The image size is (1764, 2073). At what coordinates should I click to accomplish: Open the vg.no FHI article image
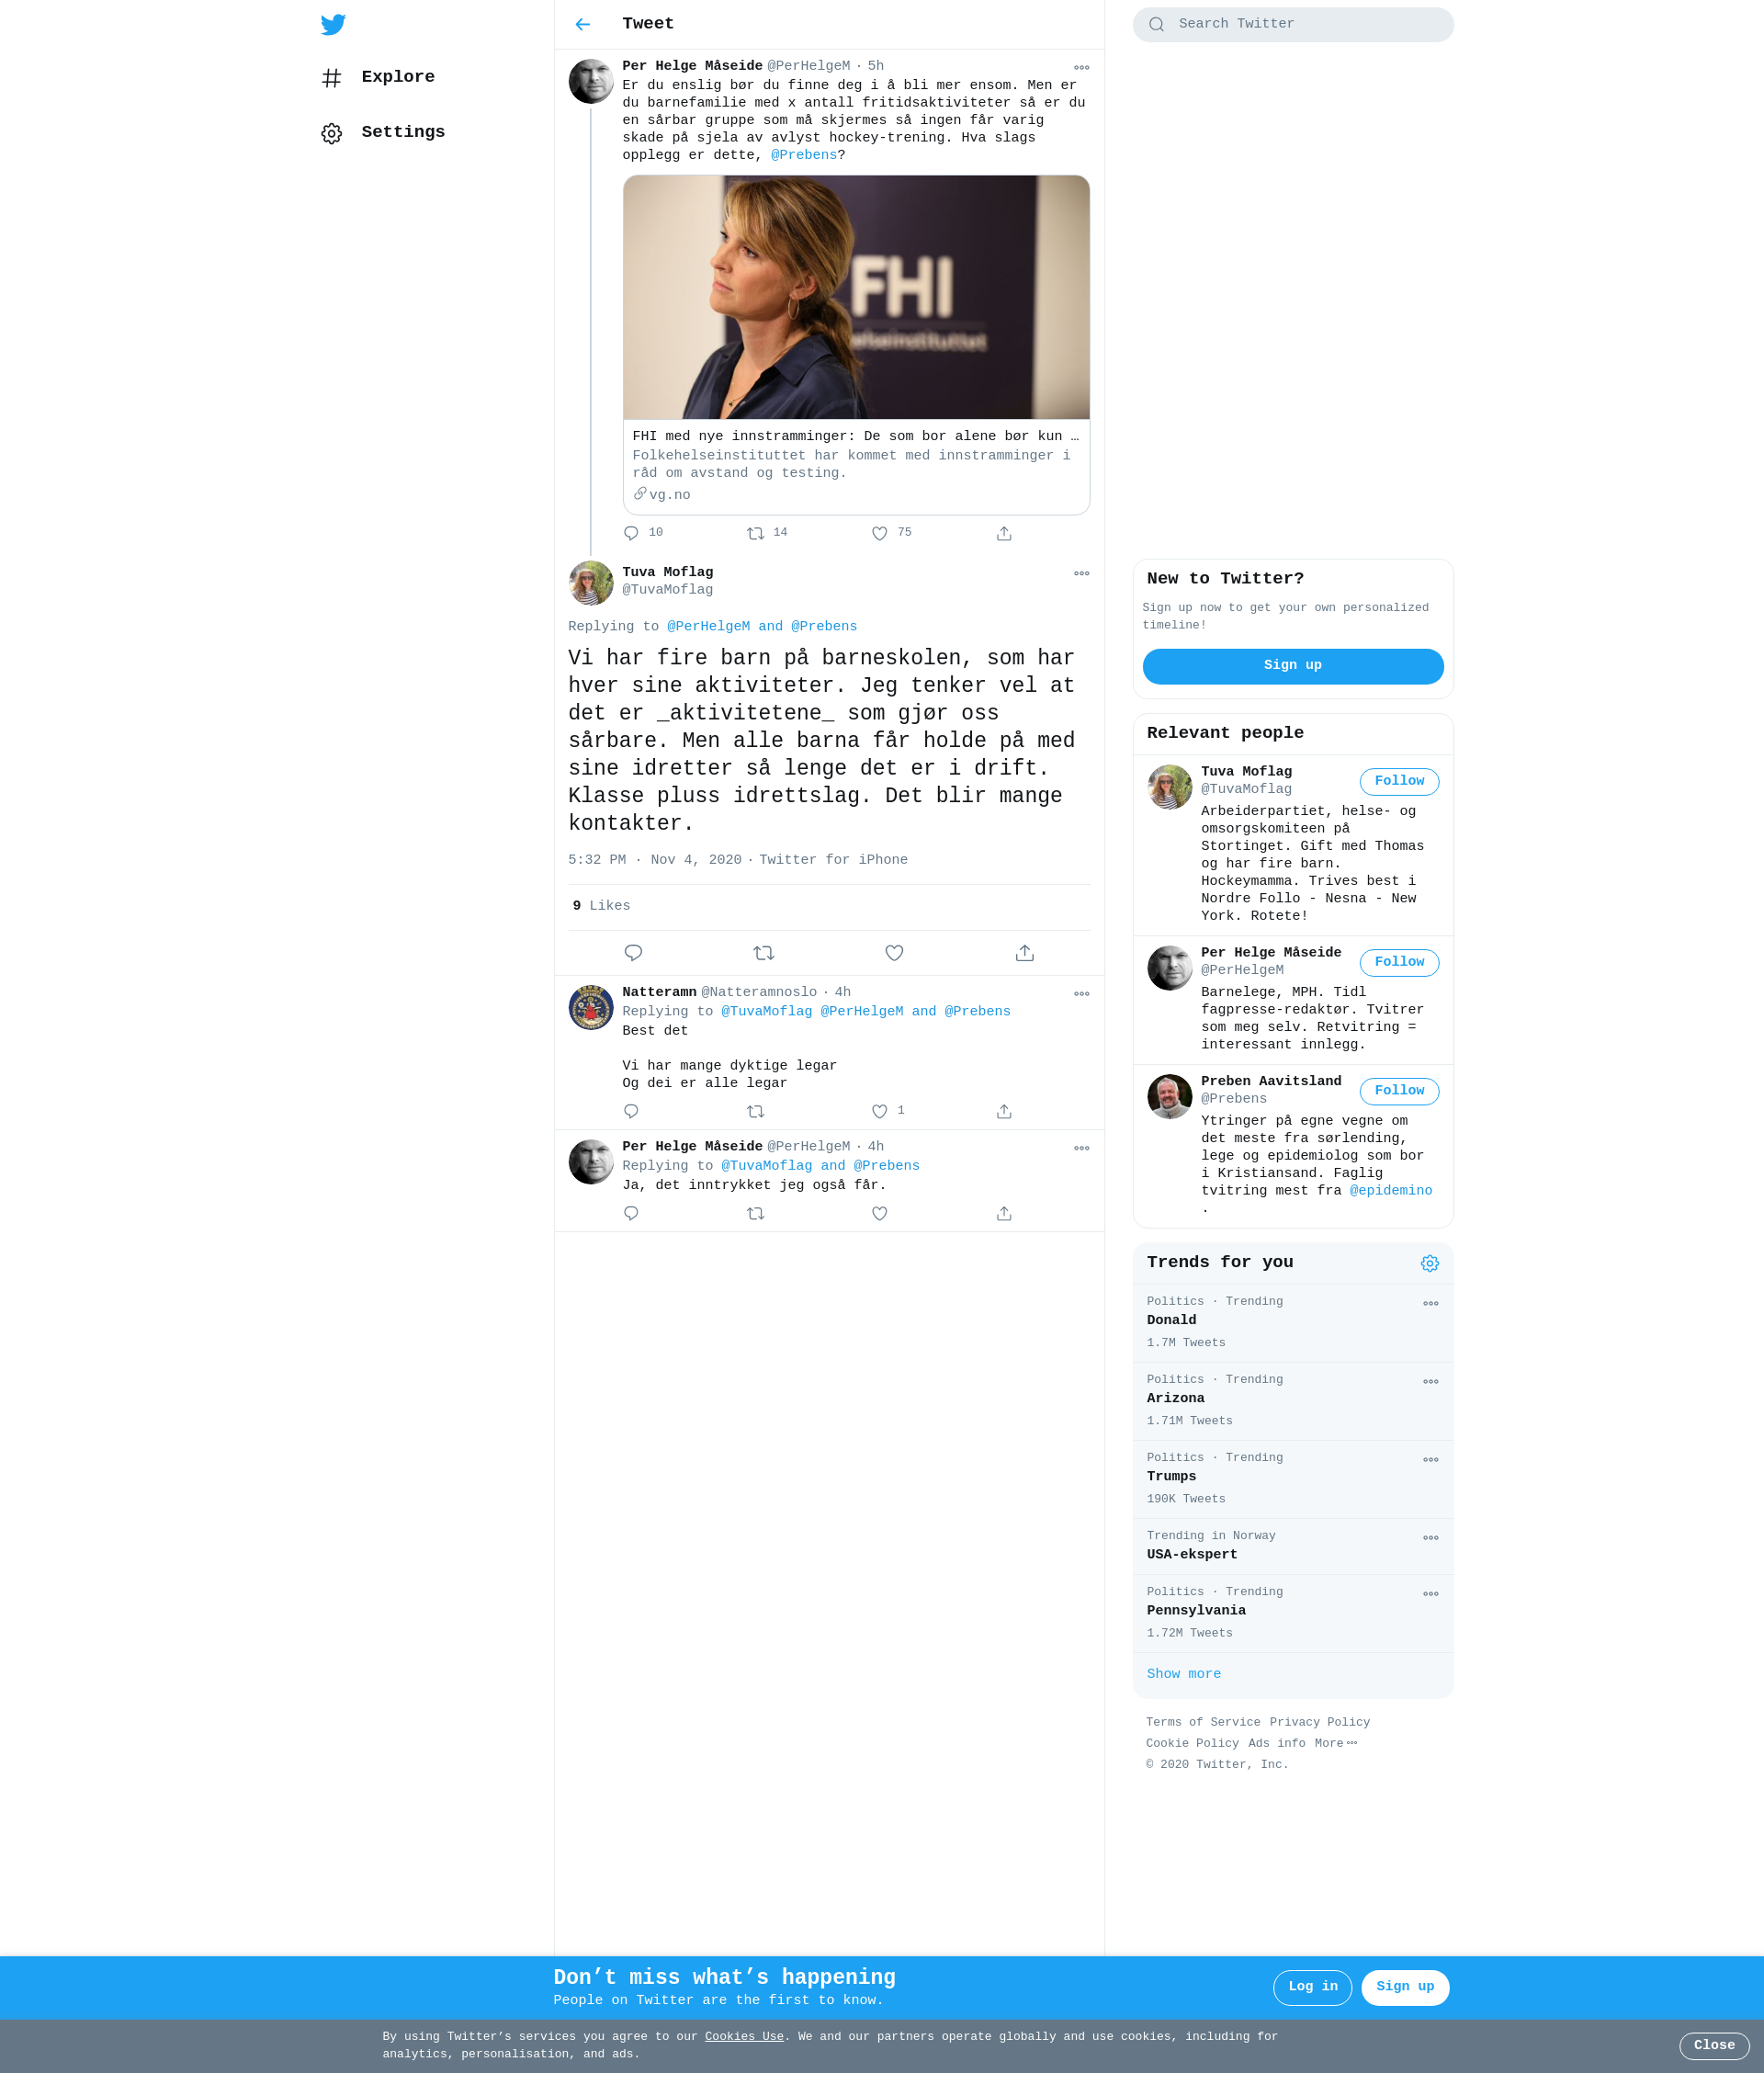tap(856, 297)
